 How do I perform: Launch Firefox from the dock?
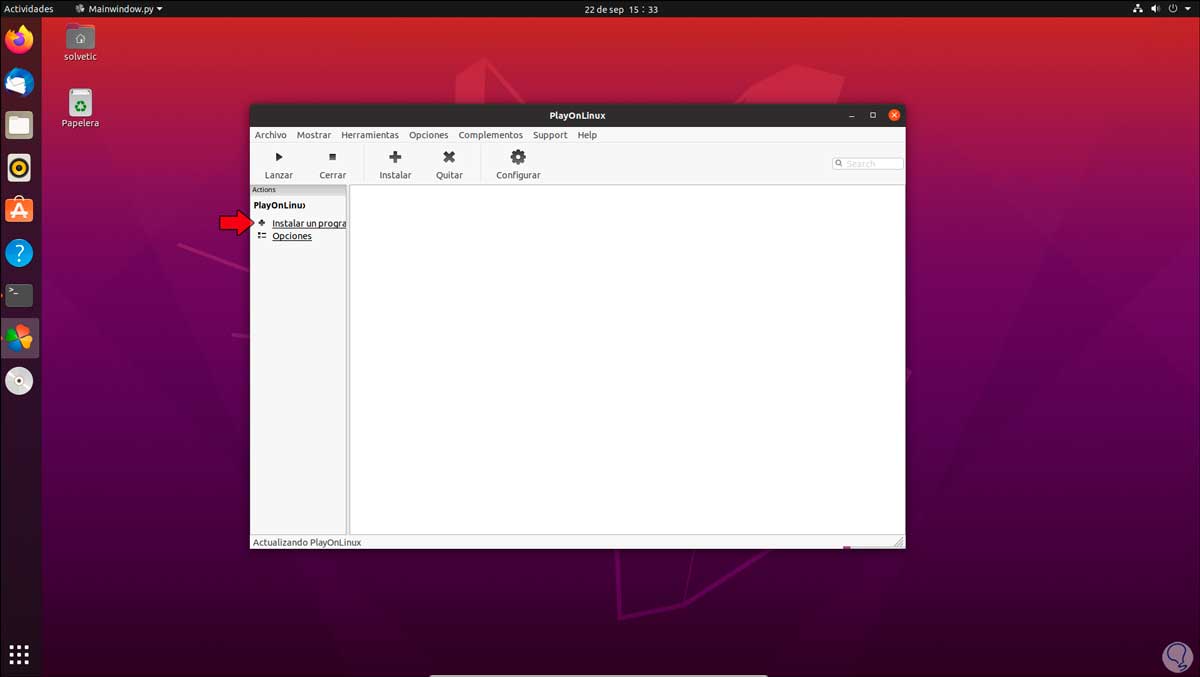19,40
